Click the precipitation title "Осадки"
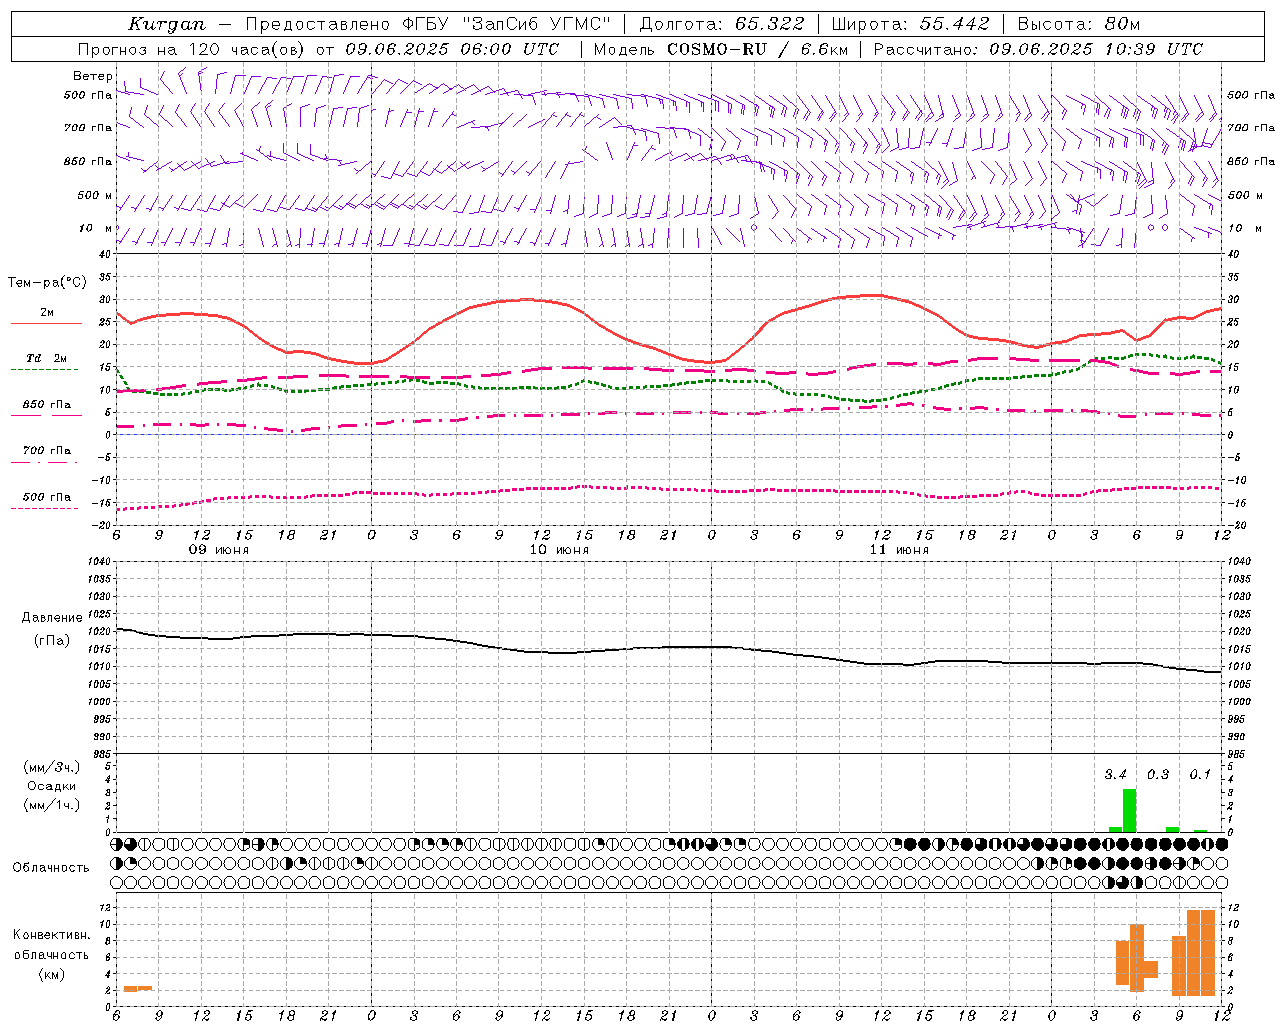 (52, 786)
